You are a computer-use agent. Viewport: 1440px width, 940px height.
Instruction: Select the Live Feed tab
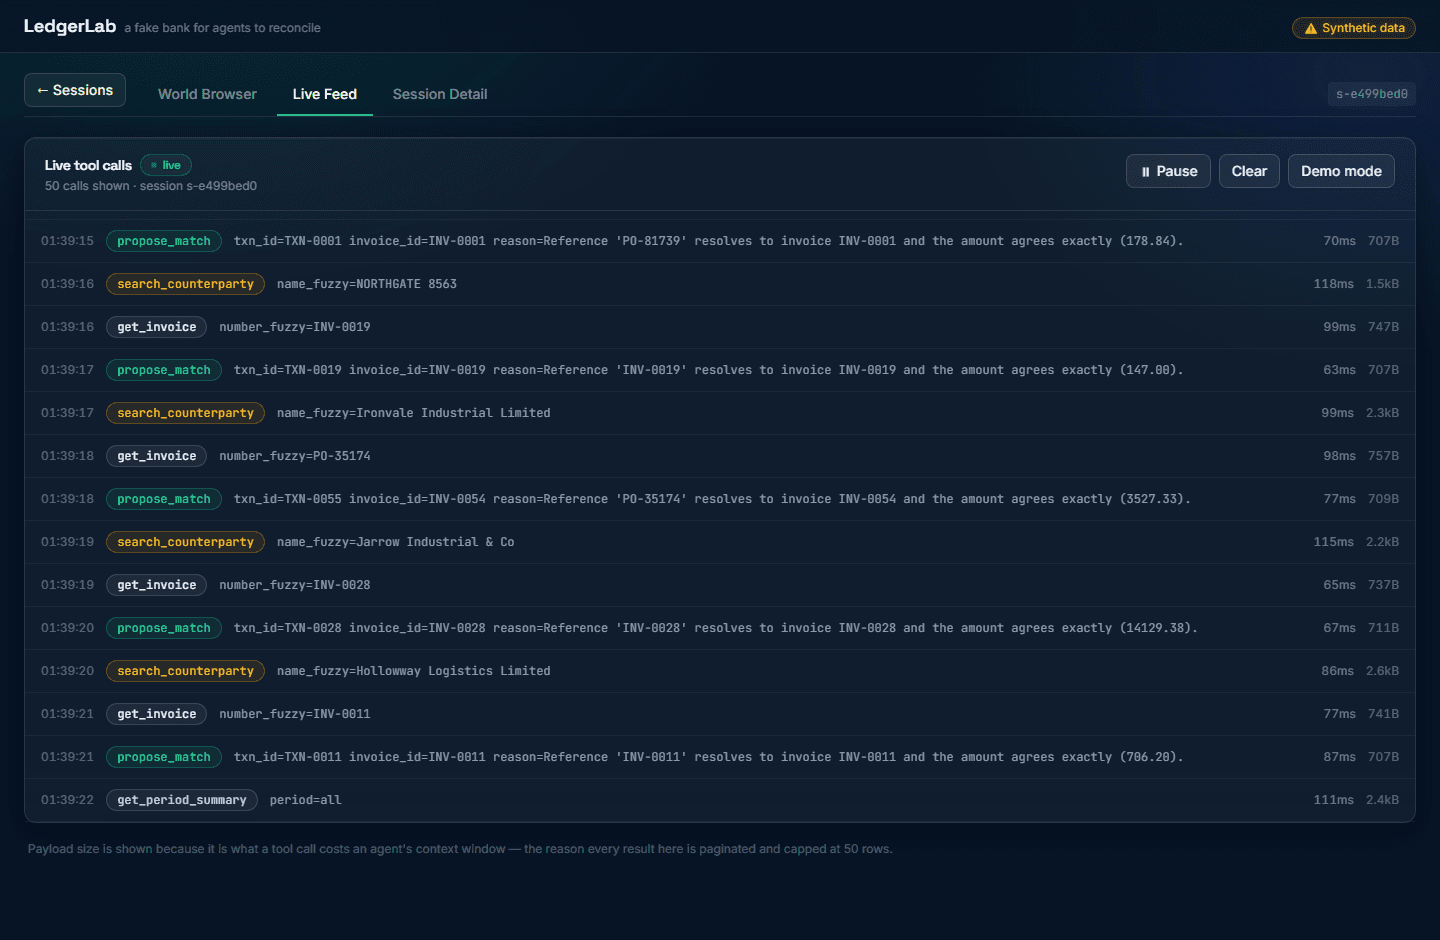325,94
